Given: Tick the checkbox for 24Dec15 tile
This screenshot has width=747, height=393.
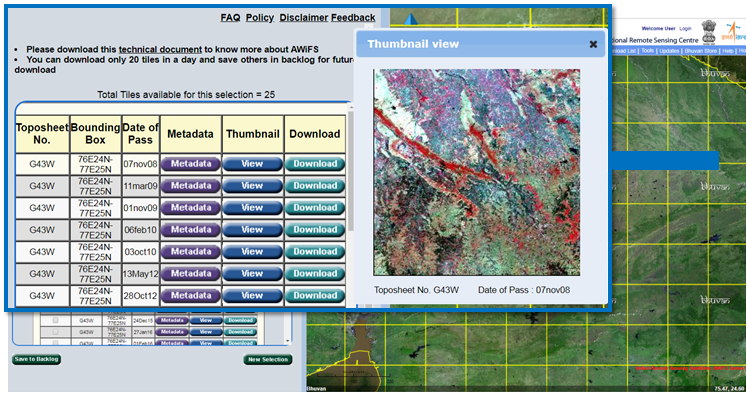Looking at the screenshot, I should point(55,320).
